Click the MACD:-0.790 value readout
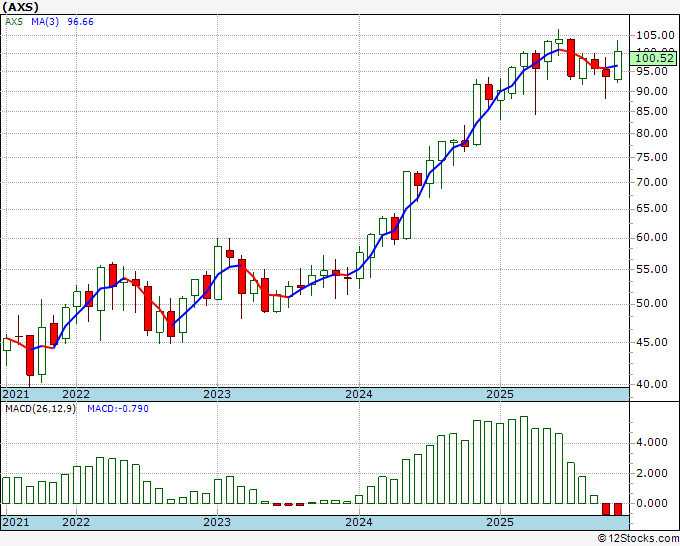 pyautogui.click(x=118, y=409)
